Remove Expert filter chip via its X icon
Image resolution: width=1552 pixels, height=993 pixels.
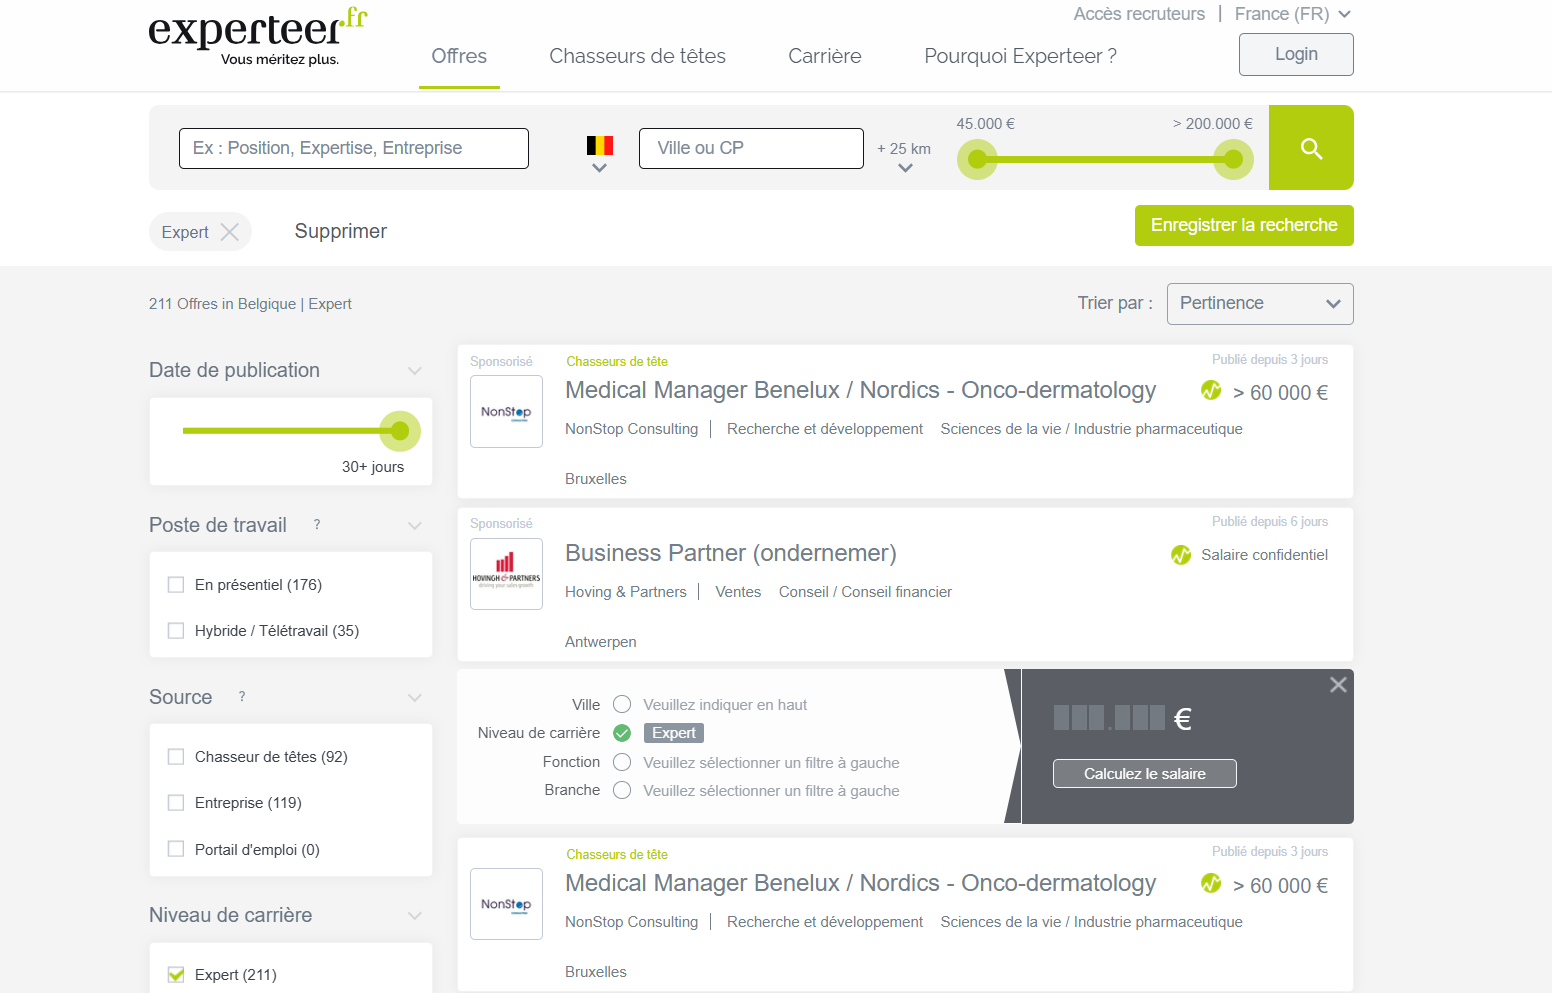230,231
